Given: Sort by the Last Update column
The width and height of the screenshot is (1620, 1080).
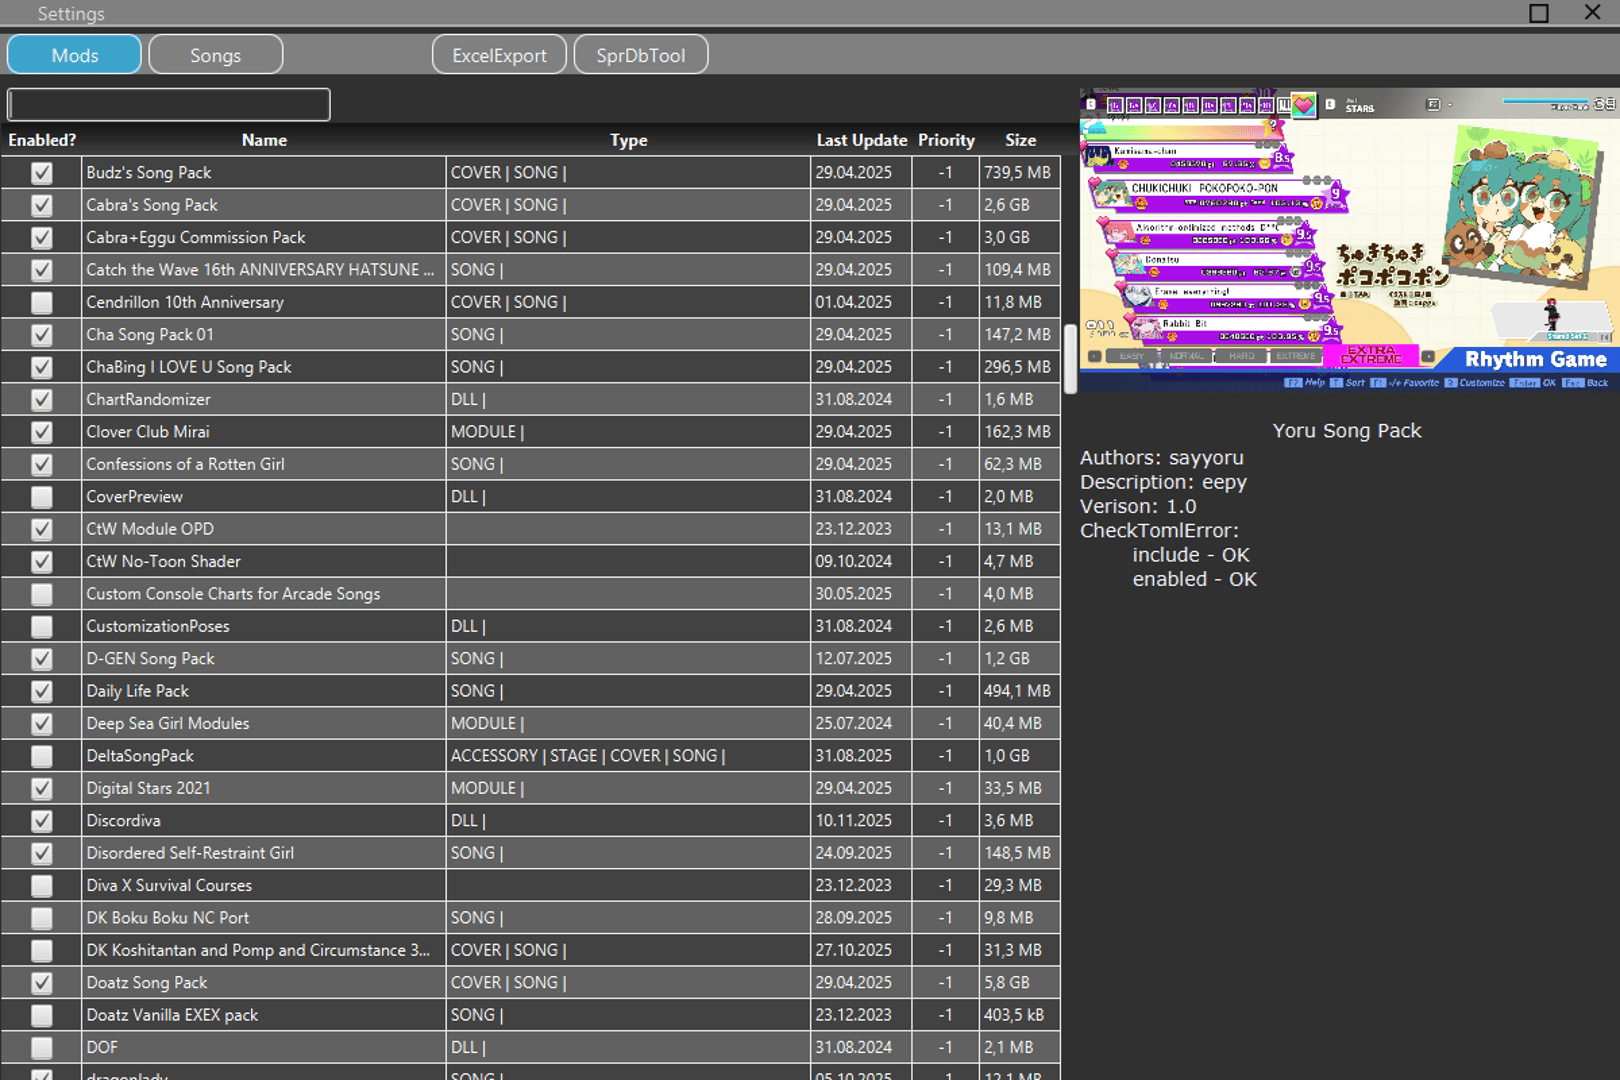Looking at the screenshot, I should pyautogui.click(x=860, y=140).
